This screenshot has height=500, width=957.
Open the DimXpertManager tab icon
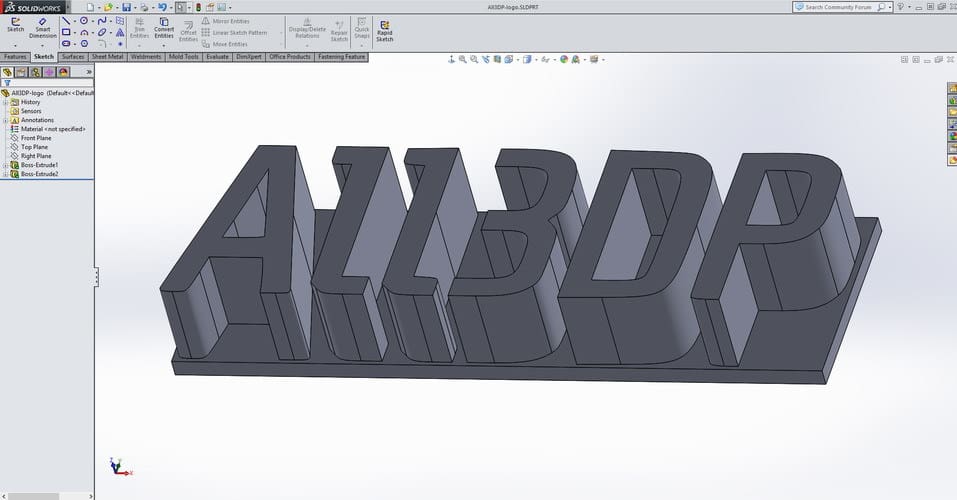point(49,72)
